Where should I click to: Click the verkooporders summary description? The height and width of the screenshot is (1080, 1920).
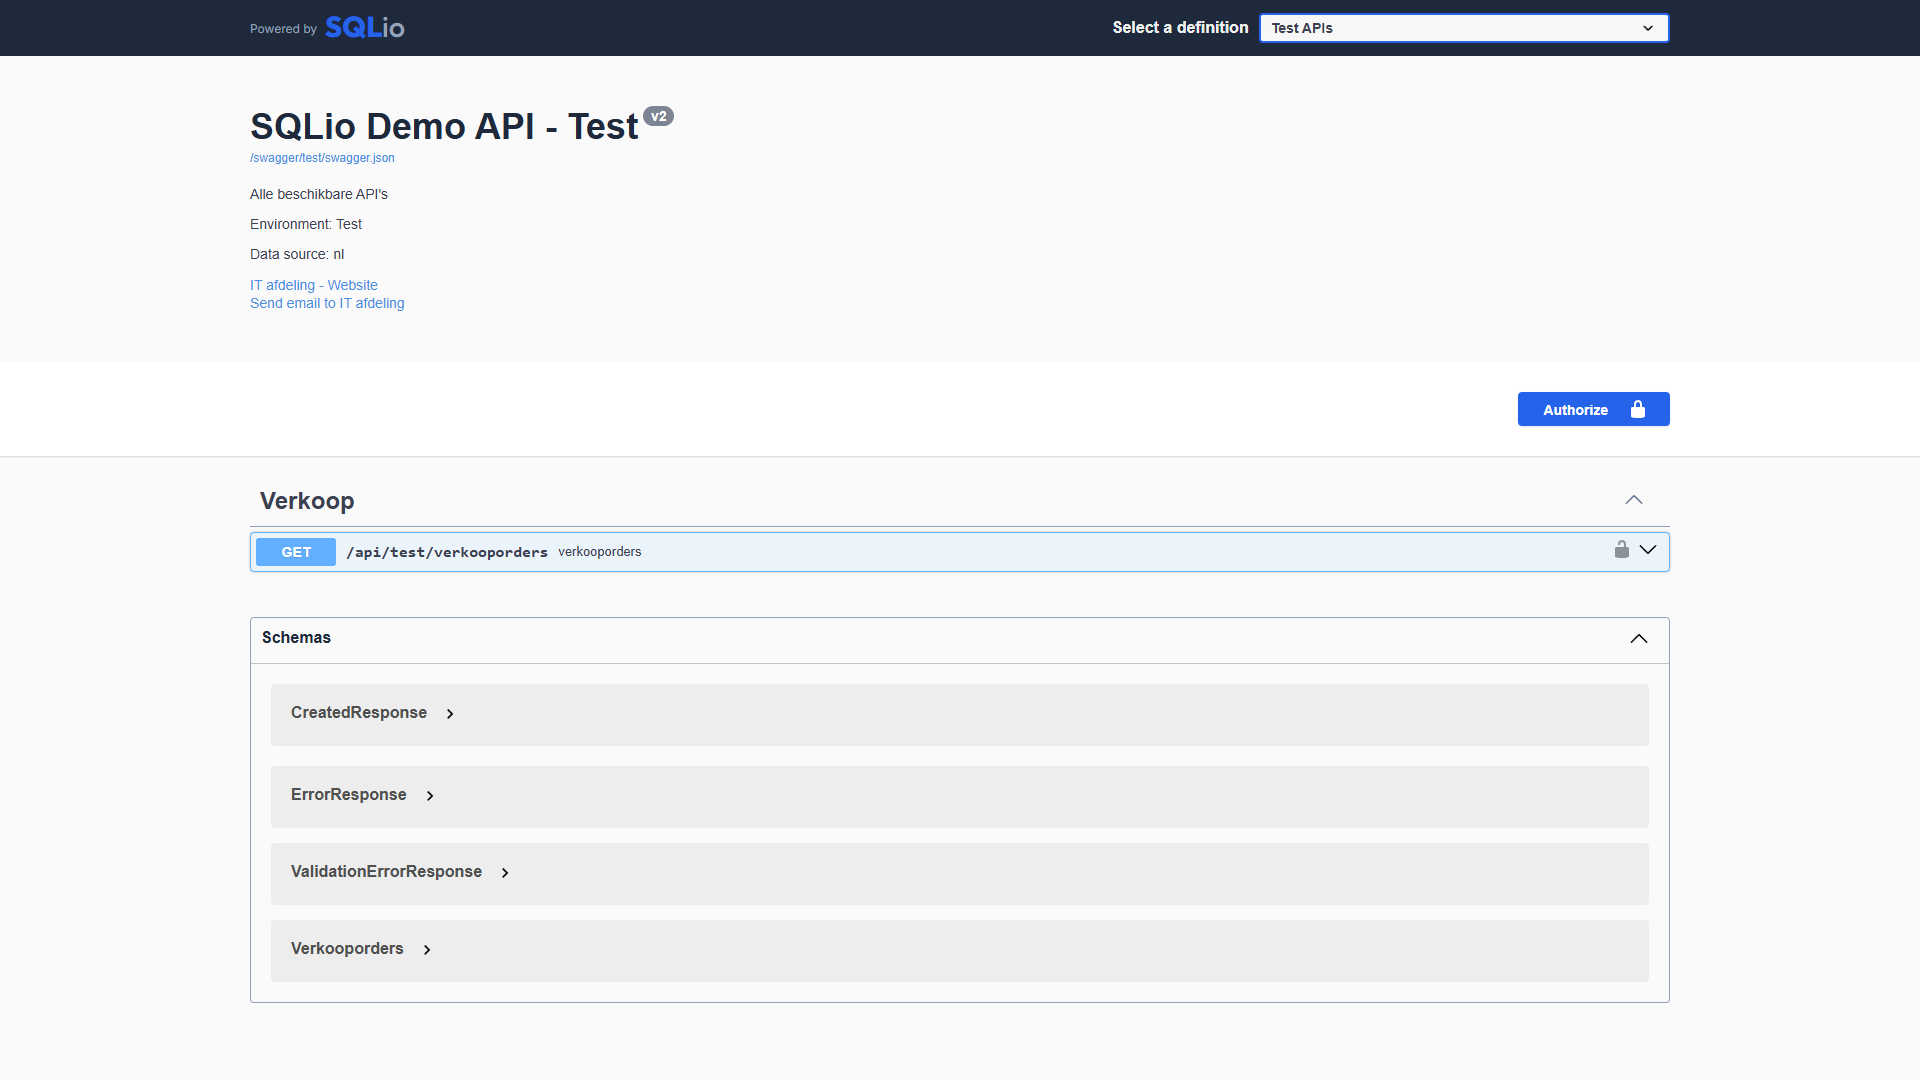[600, 552]
